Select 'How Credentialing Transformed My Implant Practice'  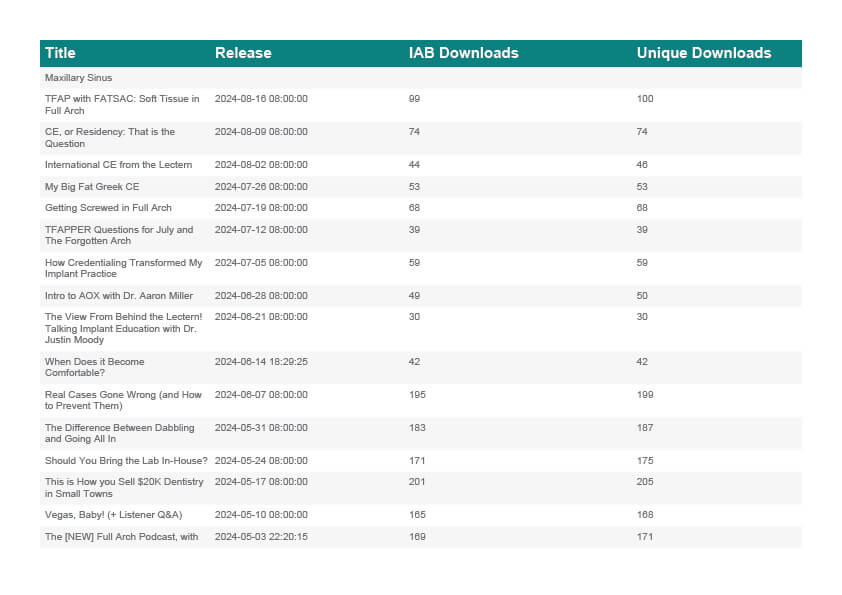tap(124, 269)
